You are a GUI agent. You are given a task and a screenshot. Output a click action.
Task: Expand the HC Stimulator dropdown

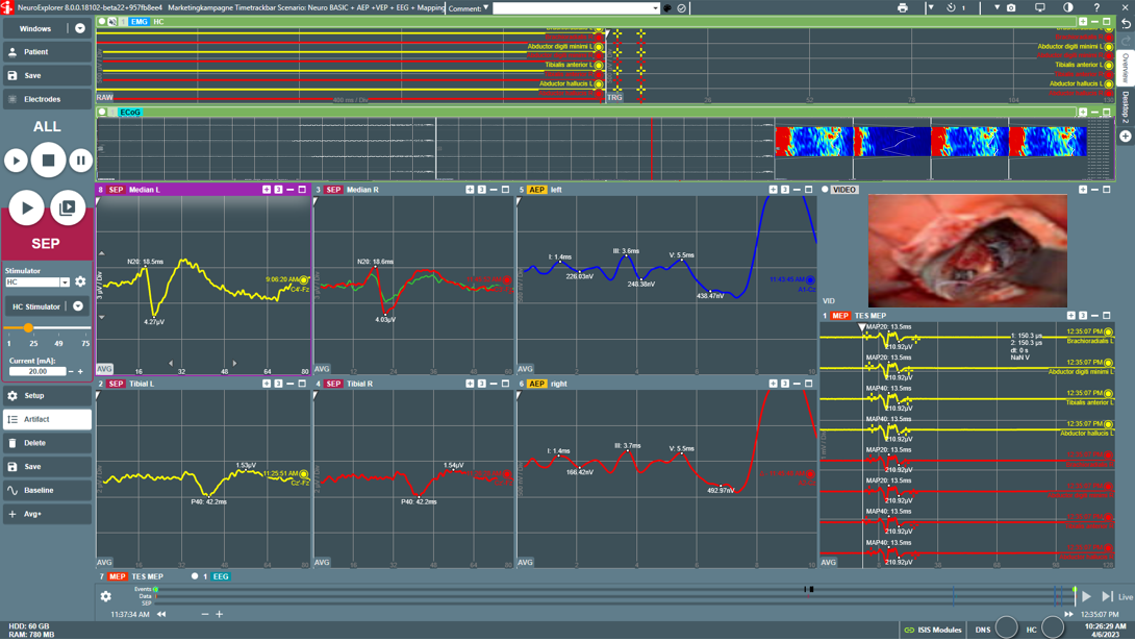[78, 307]
